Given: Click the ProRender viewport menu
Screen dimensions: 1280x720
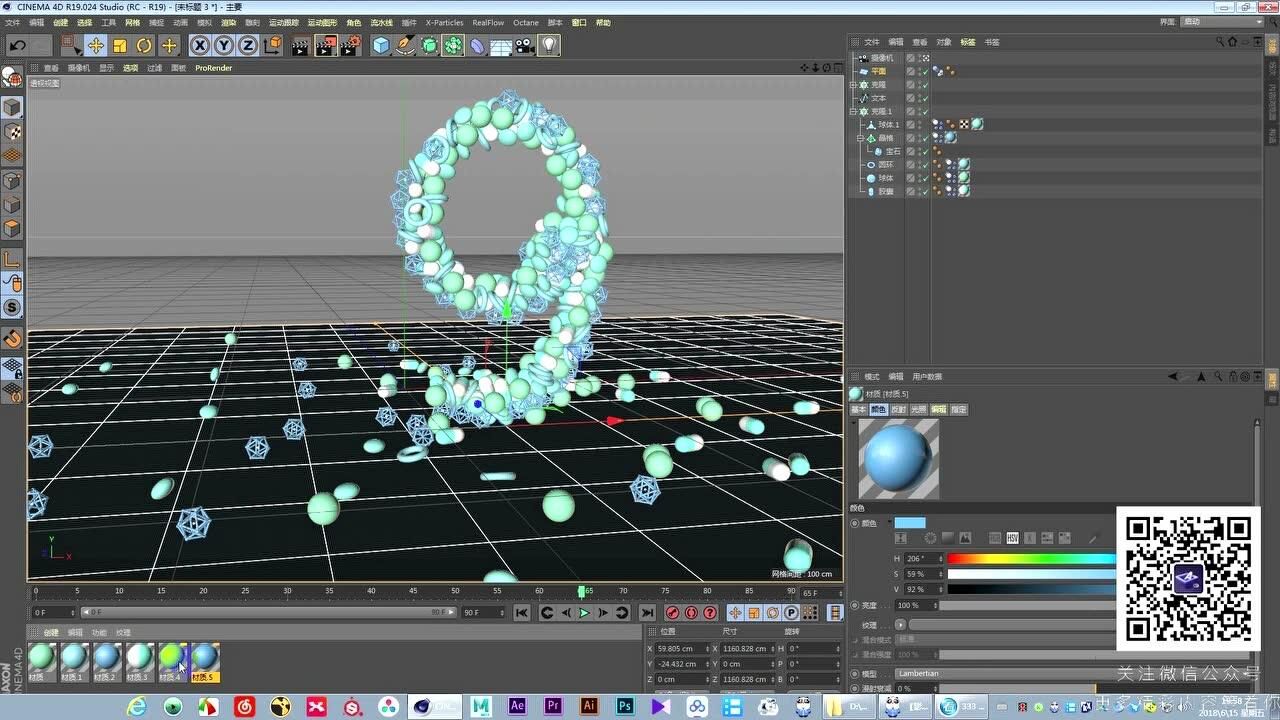Looking at the screenshot, I should click(x=213, y=68).
